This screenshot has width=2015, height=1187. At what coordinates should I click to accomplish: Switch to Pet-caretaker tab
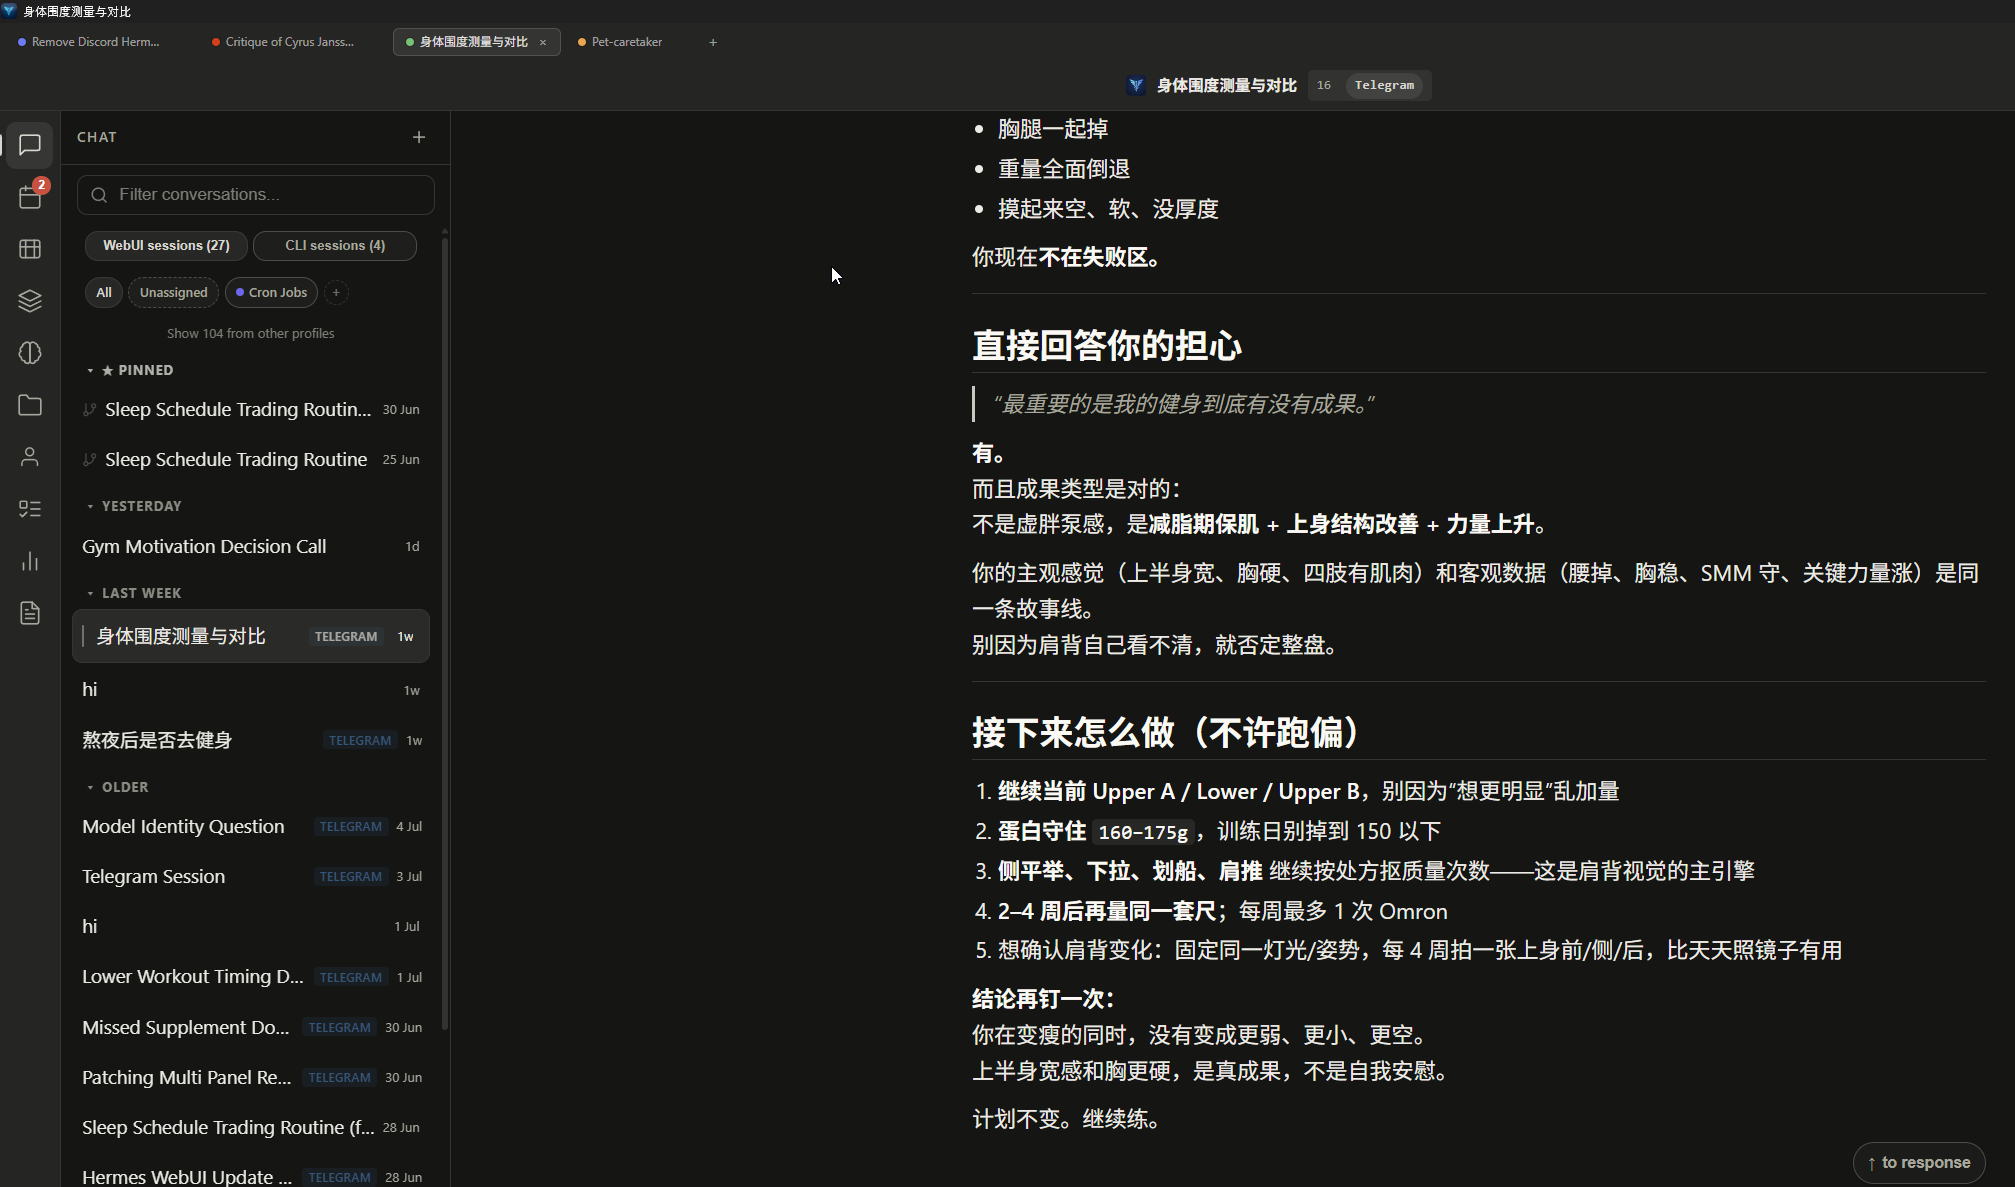tap(620, 42)
